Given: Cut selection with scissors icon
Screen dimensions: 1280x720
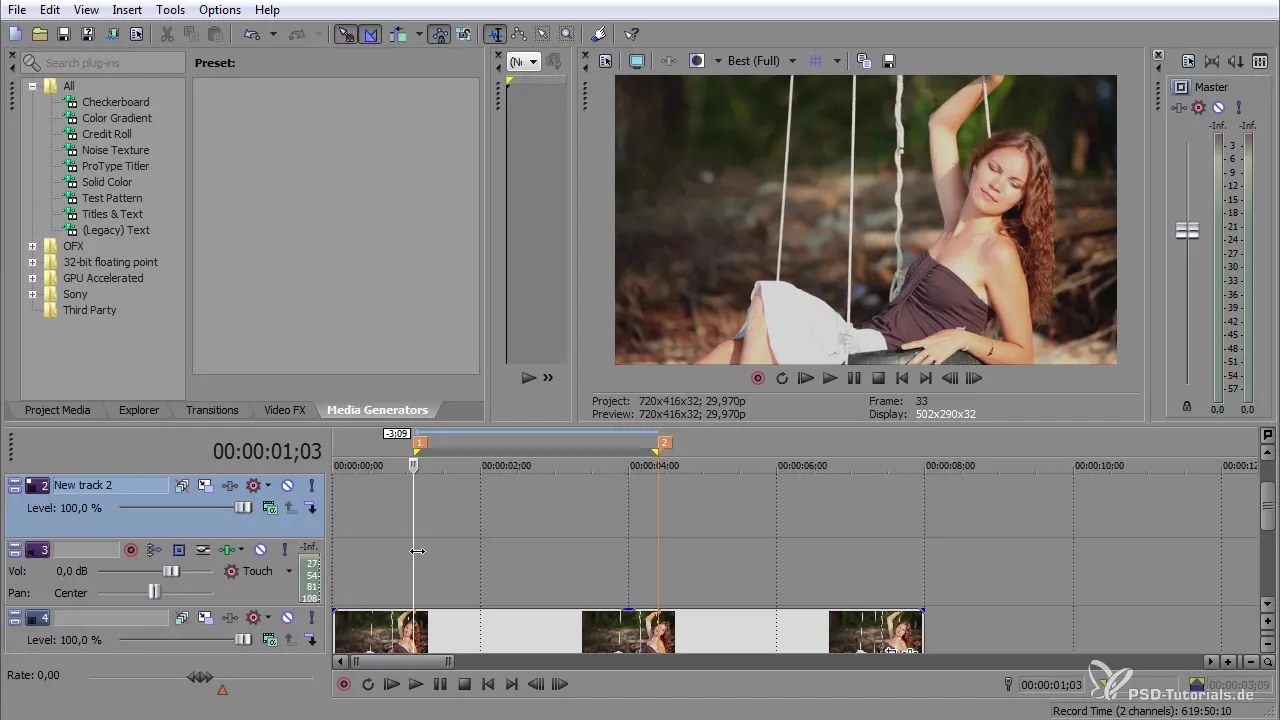Looking at the screenshot, I should pos(167,34).
